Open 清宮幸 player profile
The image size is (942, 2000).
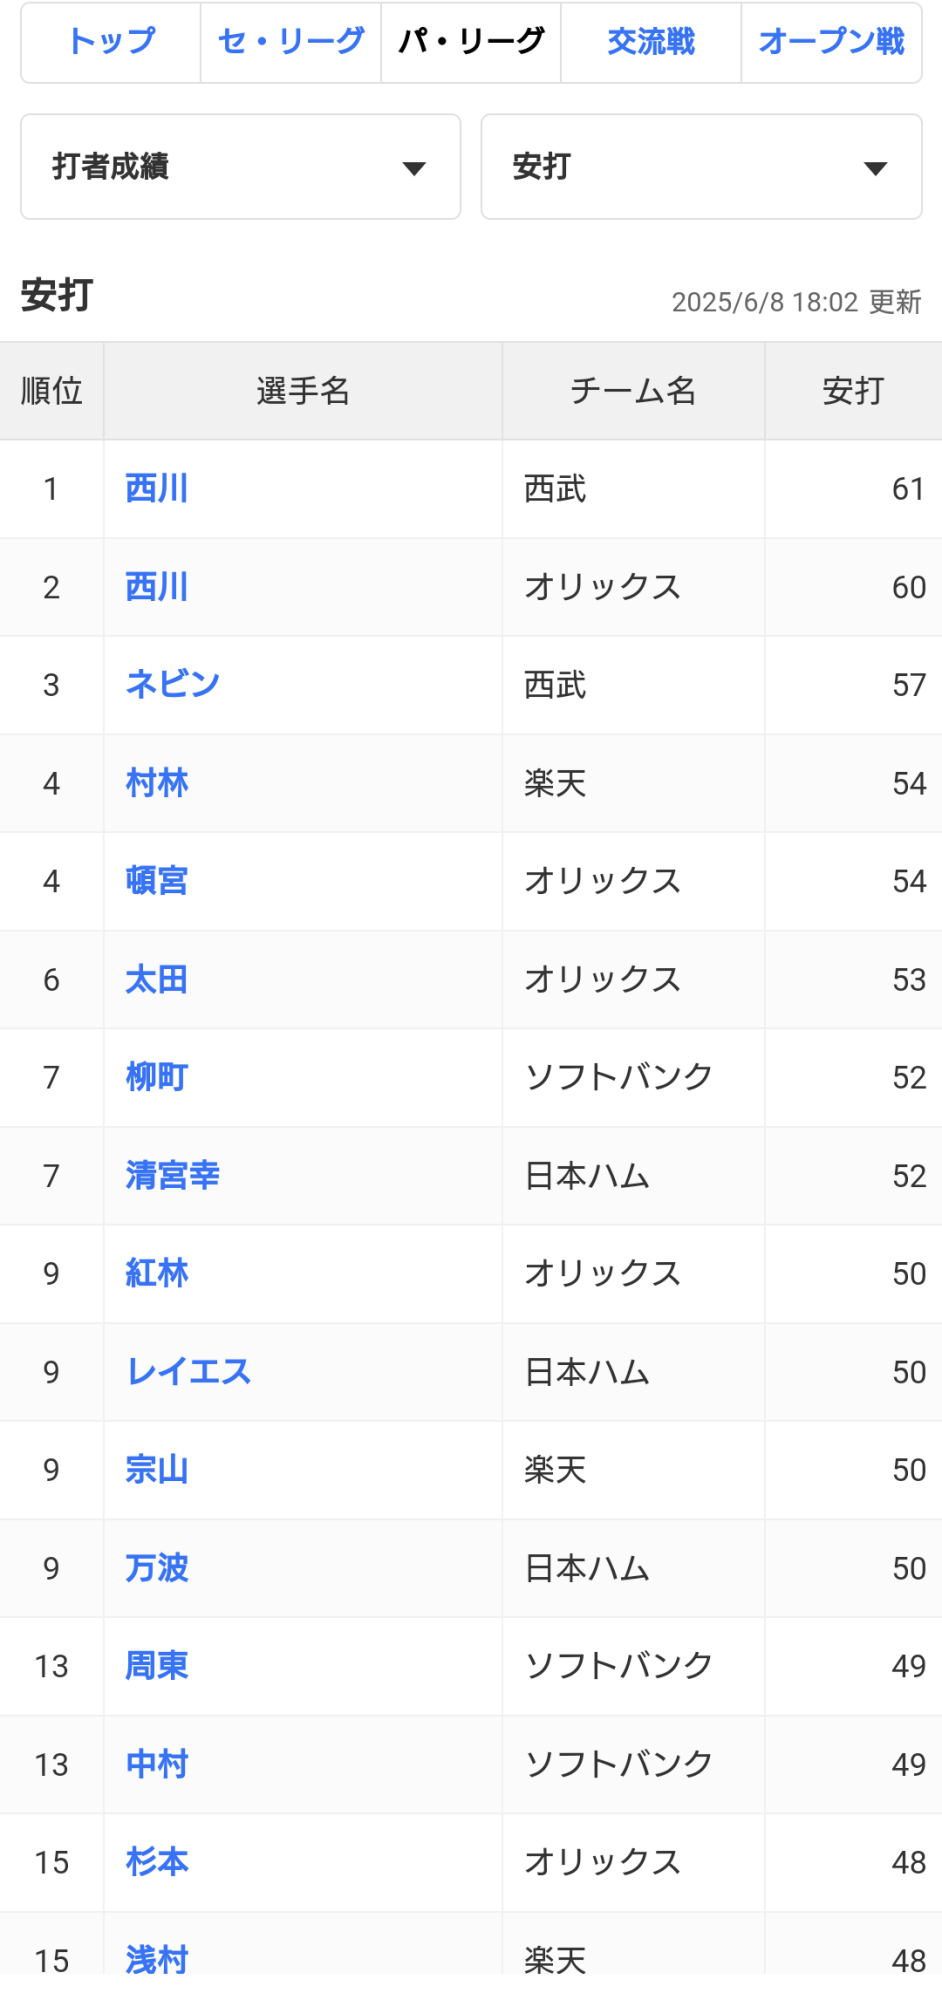coord(172,1176)
